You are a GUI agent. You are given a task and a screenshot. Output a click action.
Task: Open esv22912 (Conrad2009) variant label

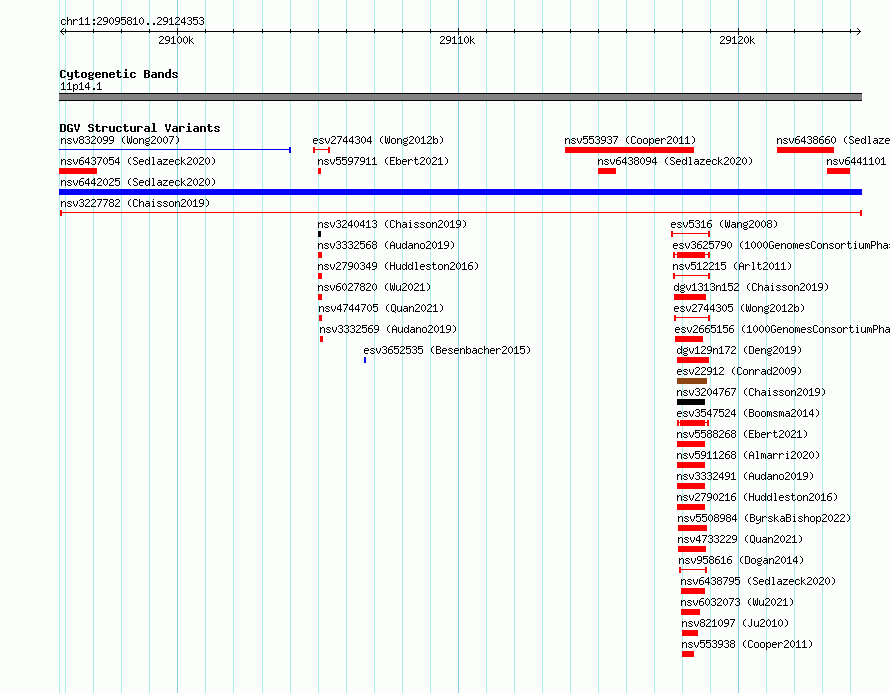[739, 371]
